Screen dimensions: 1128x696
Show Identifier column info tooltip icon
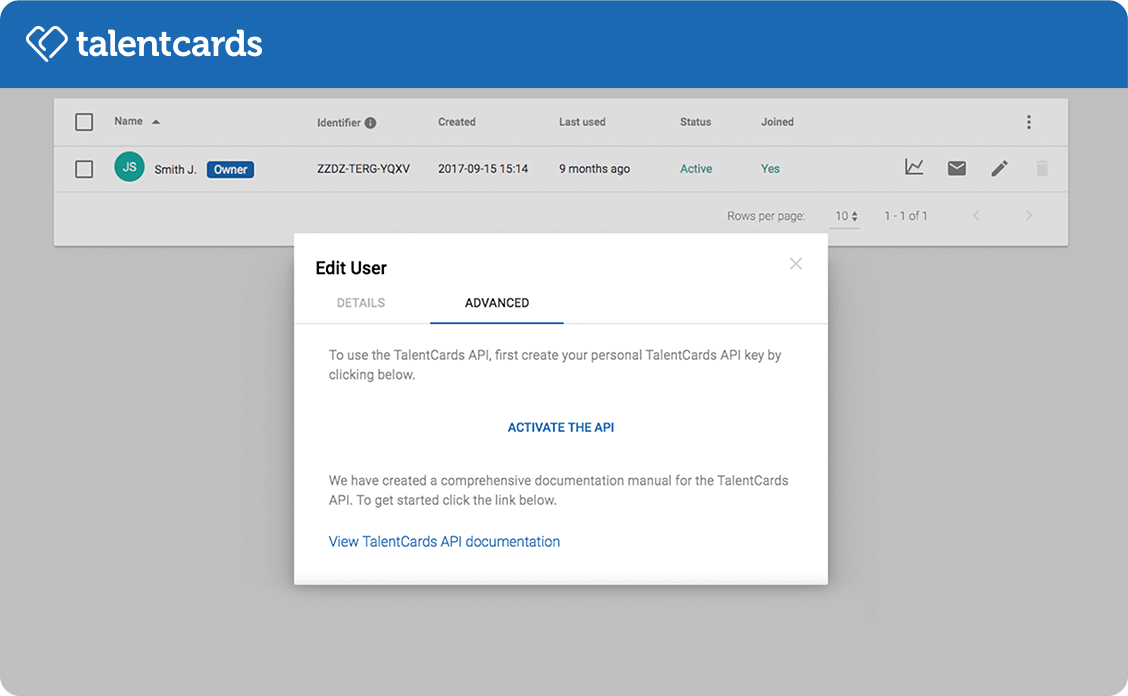pos(370,122)
